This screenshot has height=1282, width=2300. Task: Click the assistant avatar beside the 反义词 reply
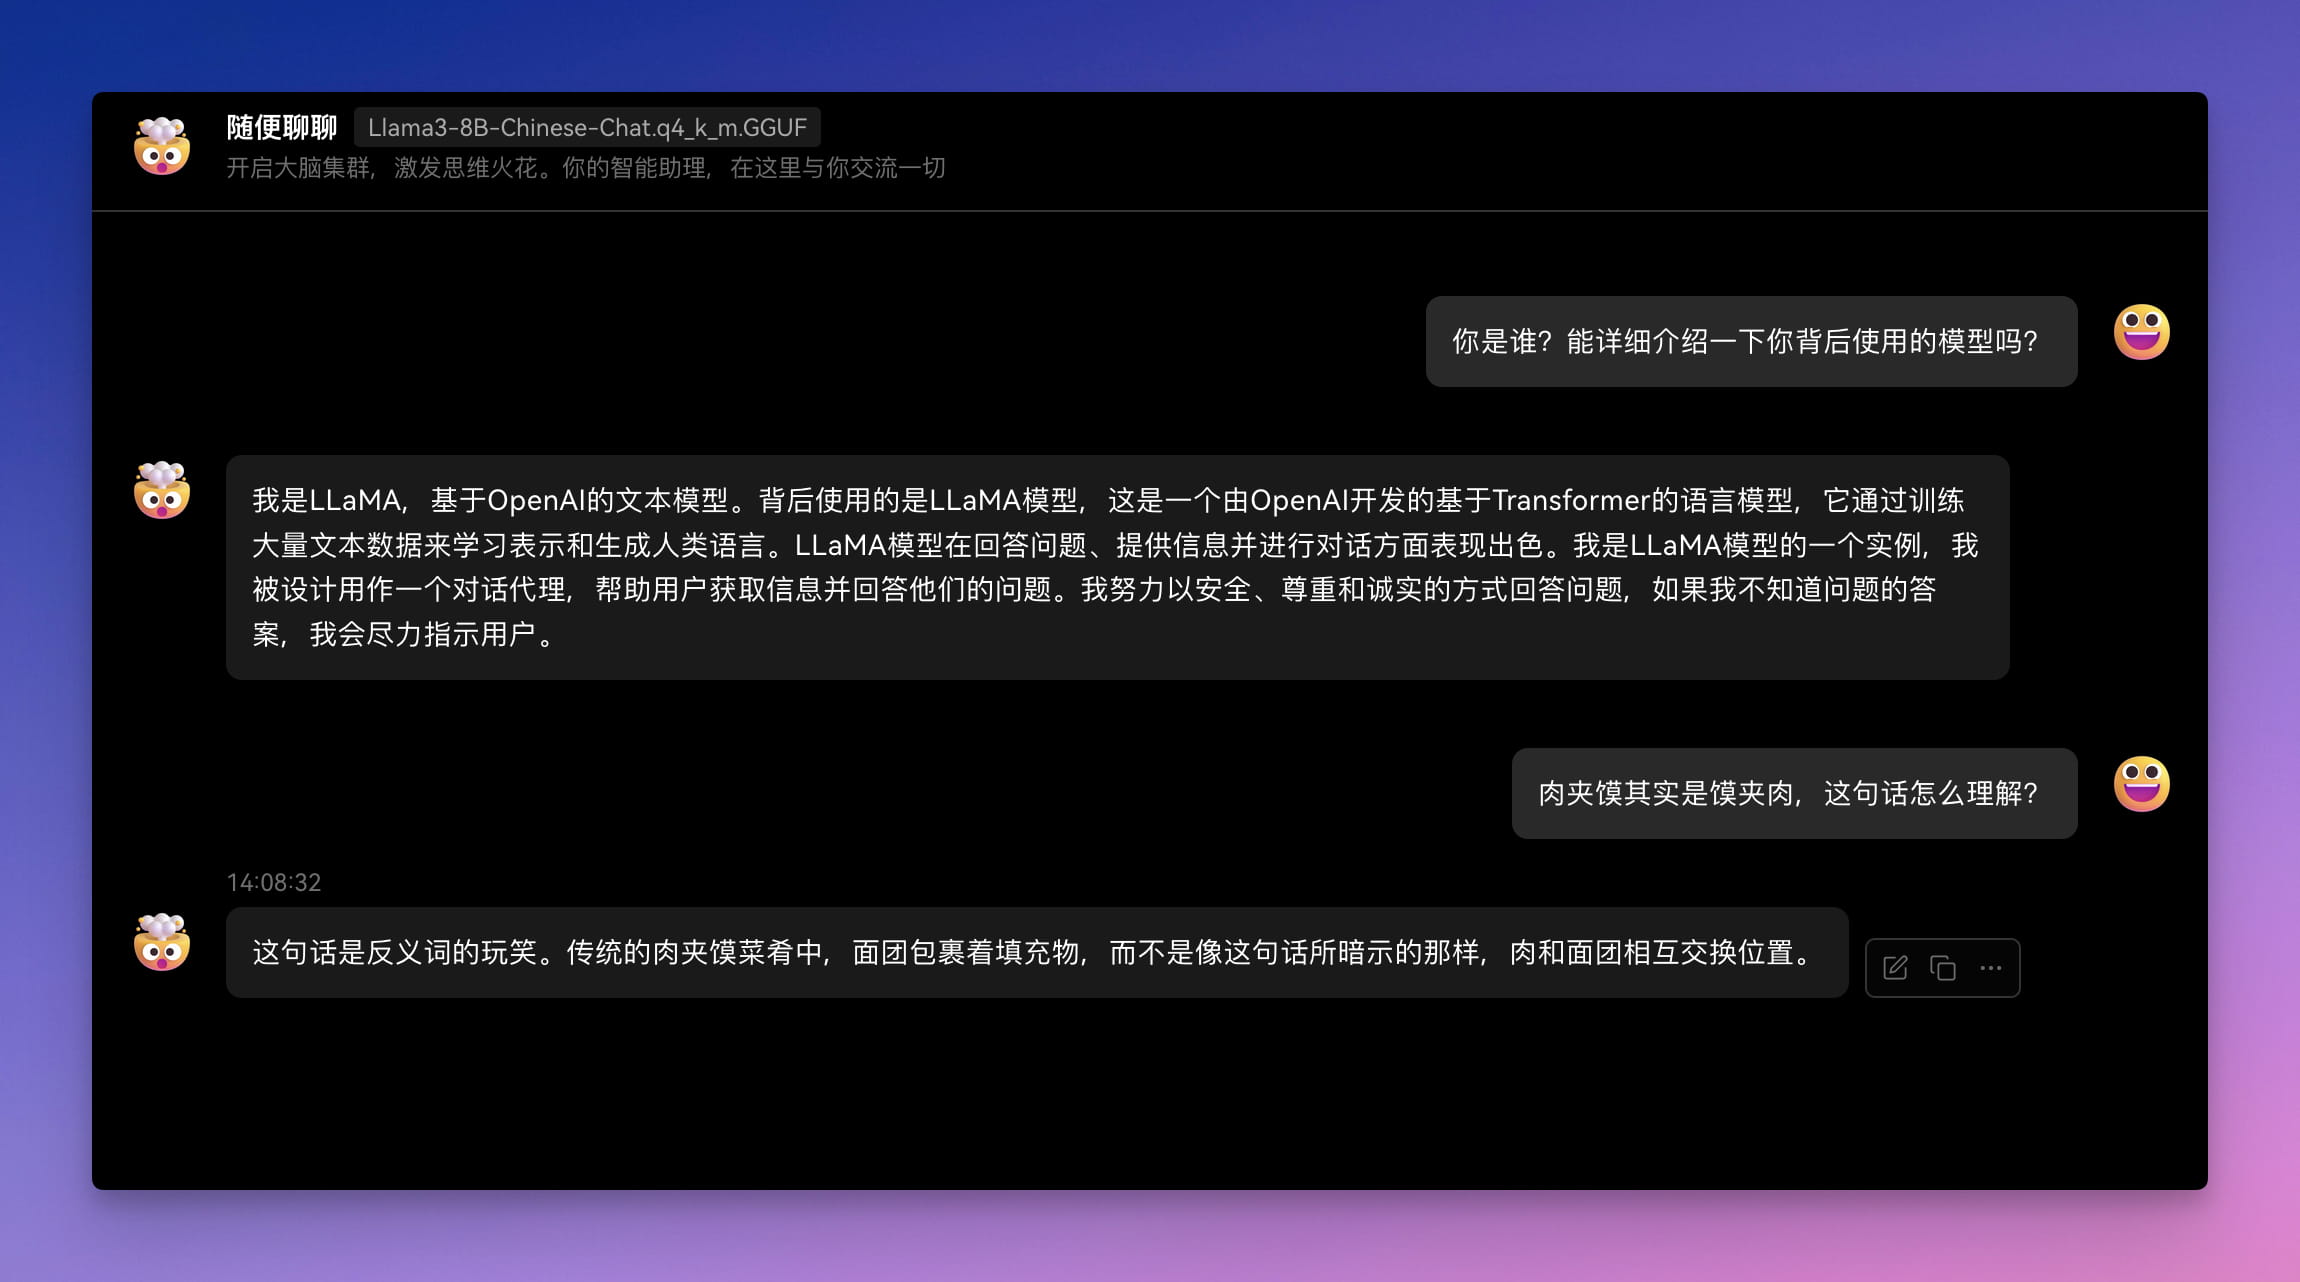tap(162, 942)
